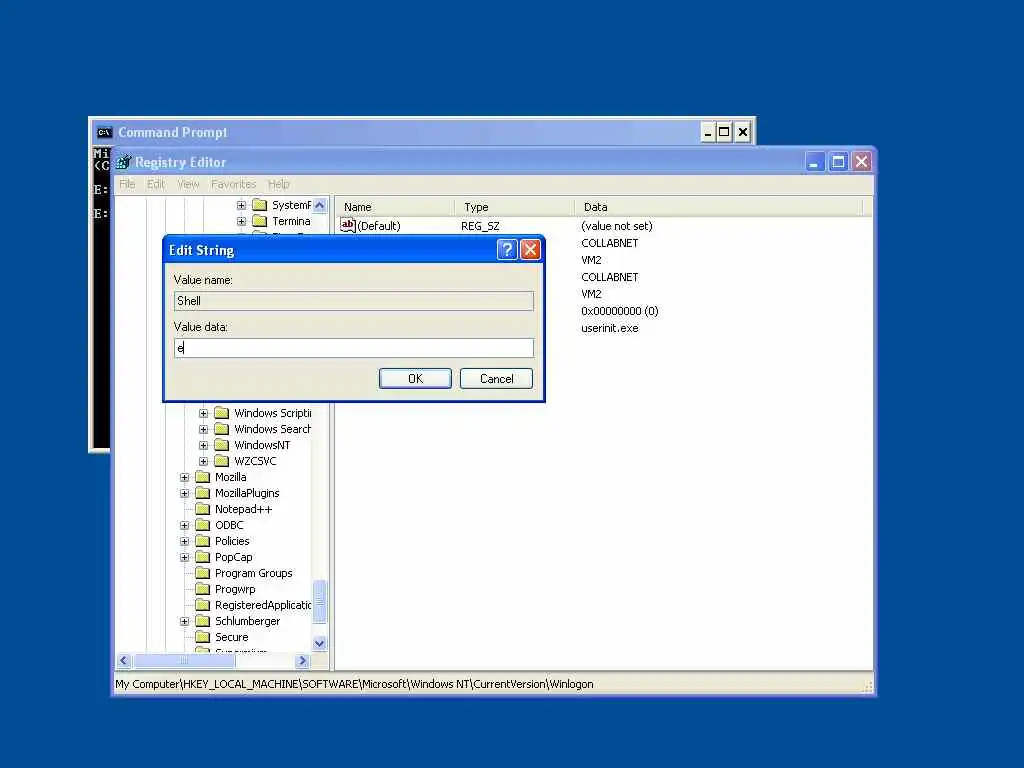Select the Progwrp folder icon
1024x768 pixels.
click(x=202, y=589)
